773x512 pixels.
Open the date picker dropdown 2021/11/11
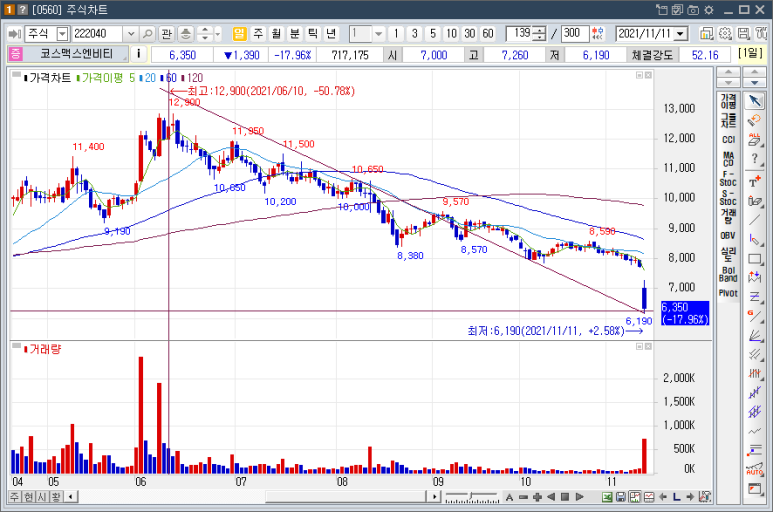(x=681, y=34)
